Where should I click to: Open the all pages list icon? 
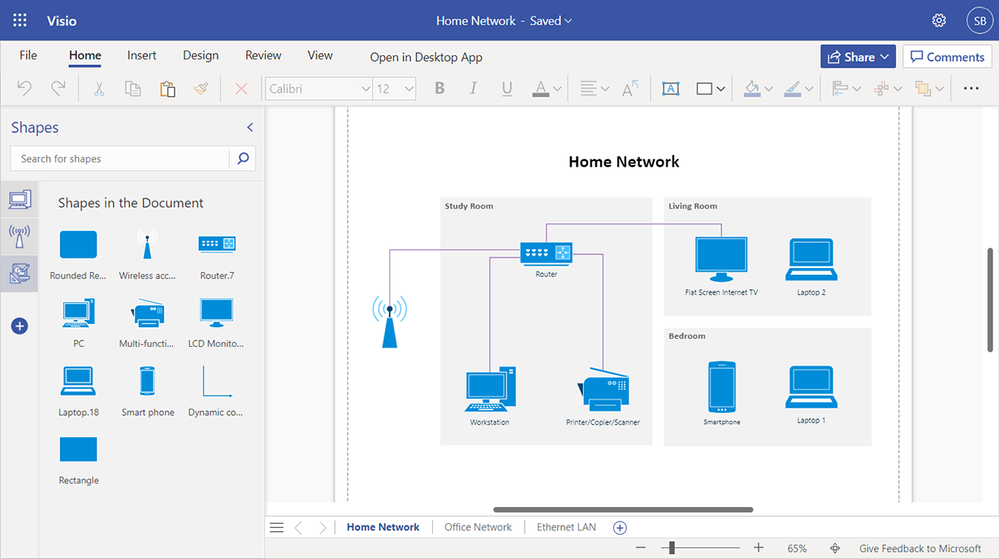point(277,527)
